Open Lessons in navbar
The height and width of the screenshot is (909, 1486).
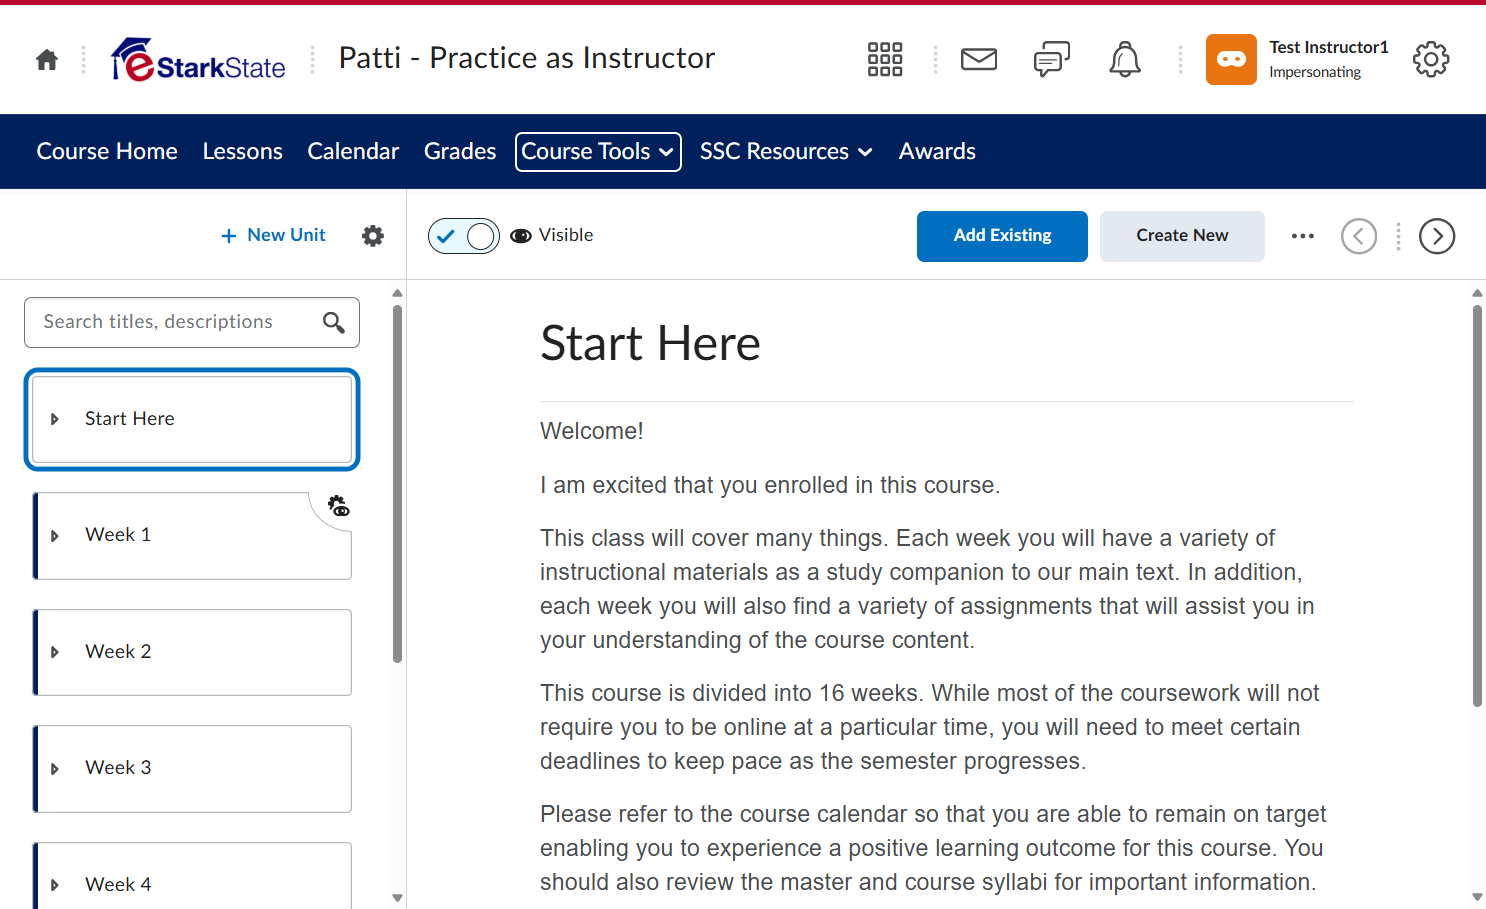pyautogui.click(x=243, y=152)
